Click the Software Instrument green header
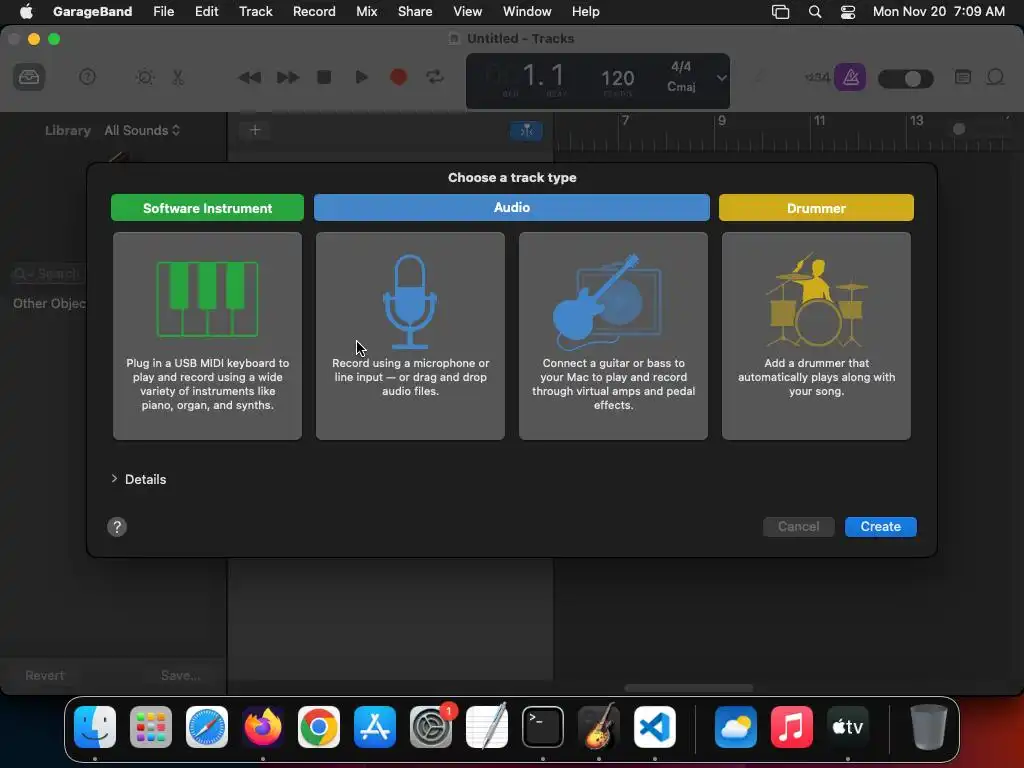 207,208
